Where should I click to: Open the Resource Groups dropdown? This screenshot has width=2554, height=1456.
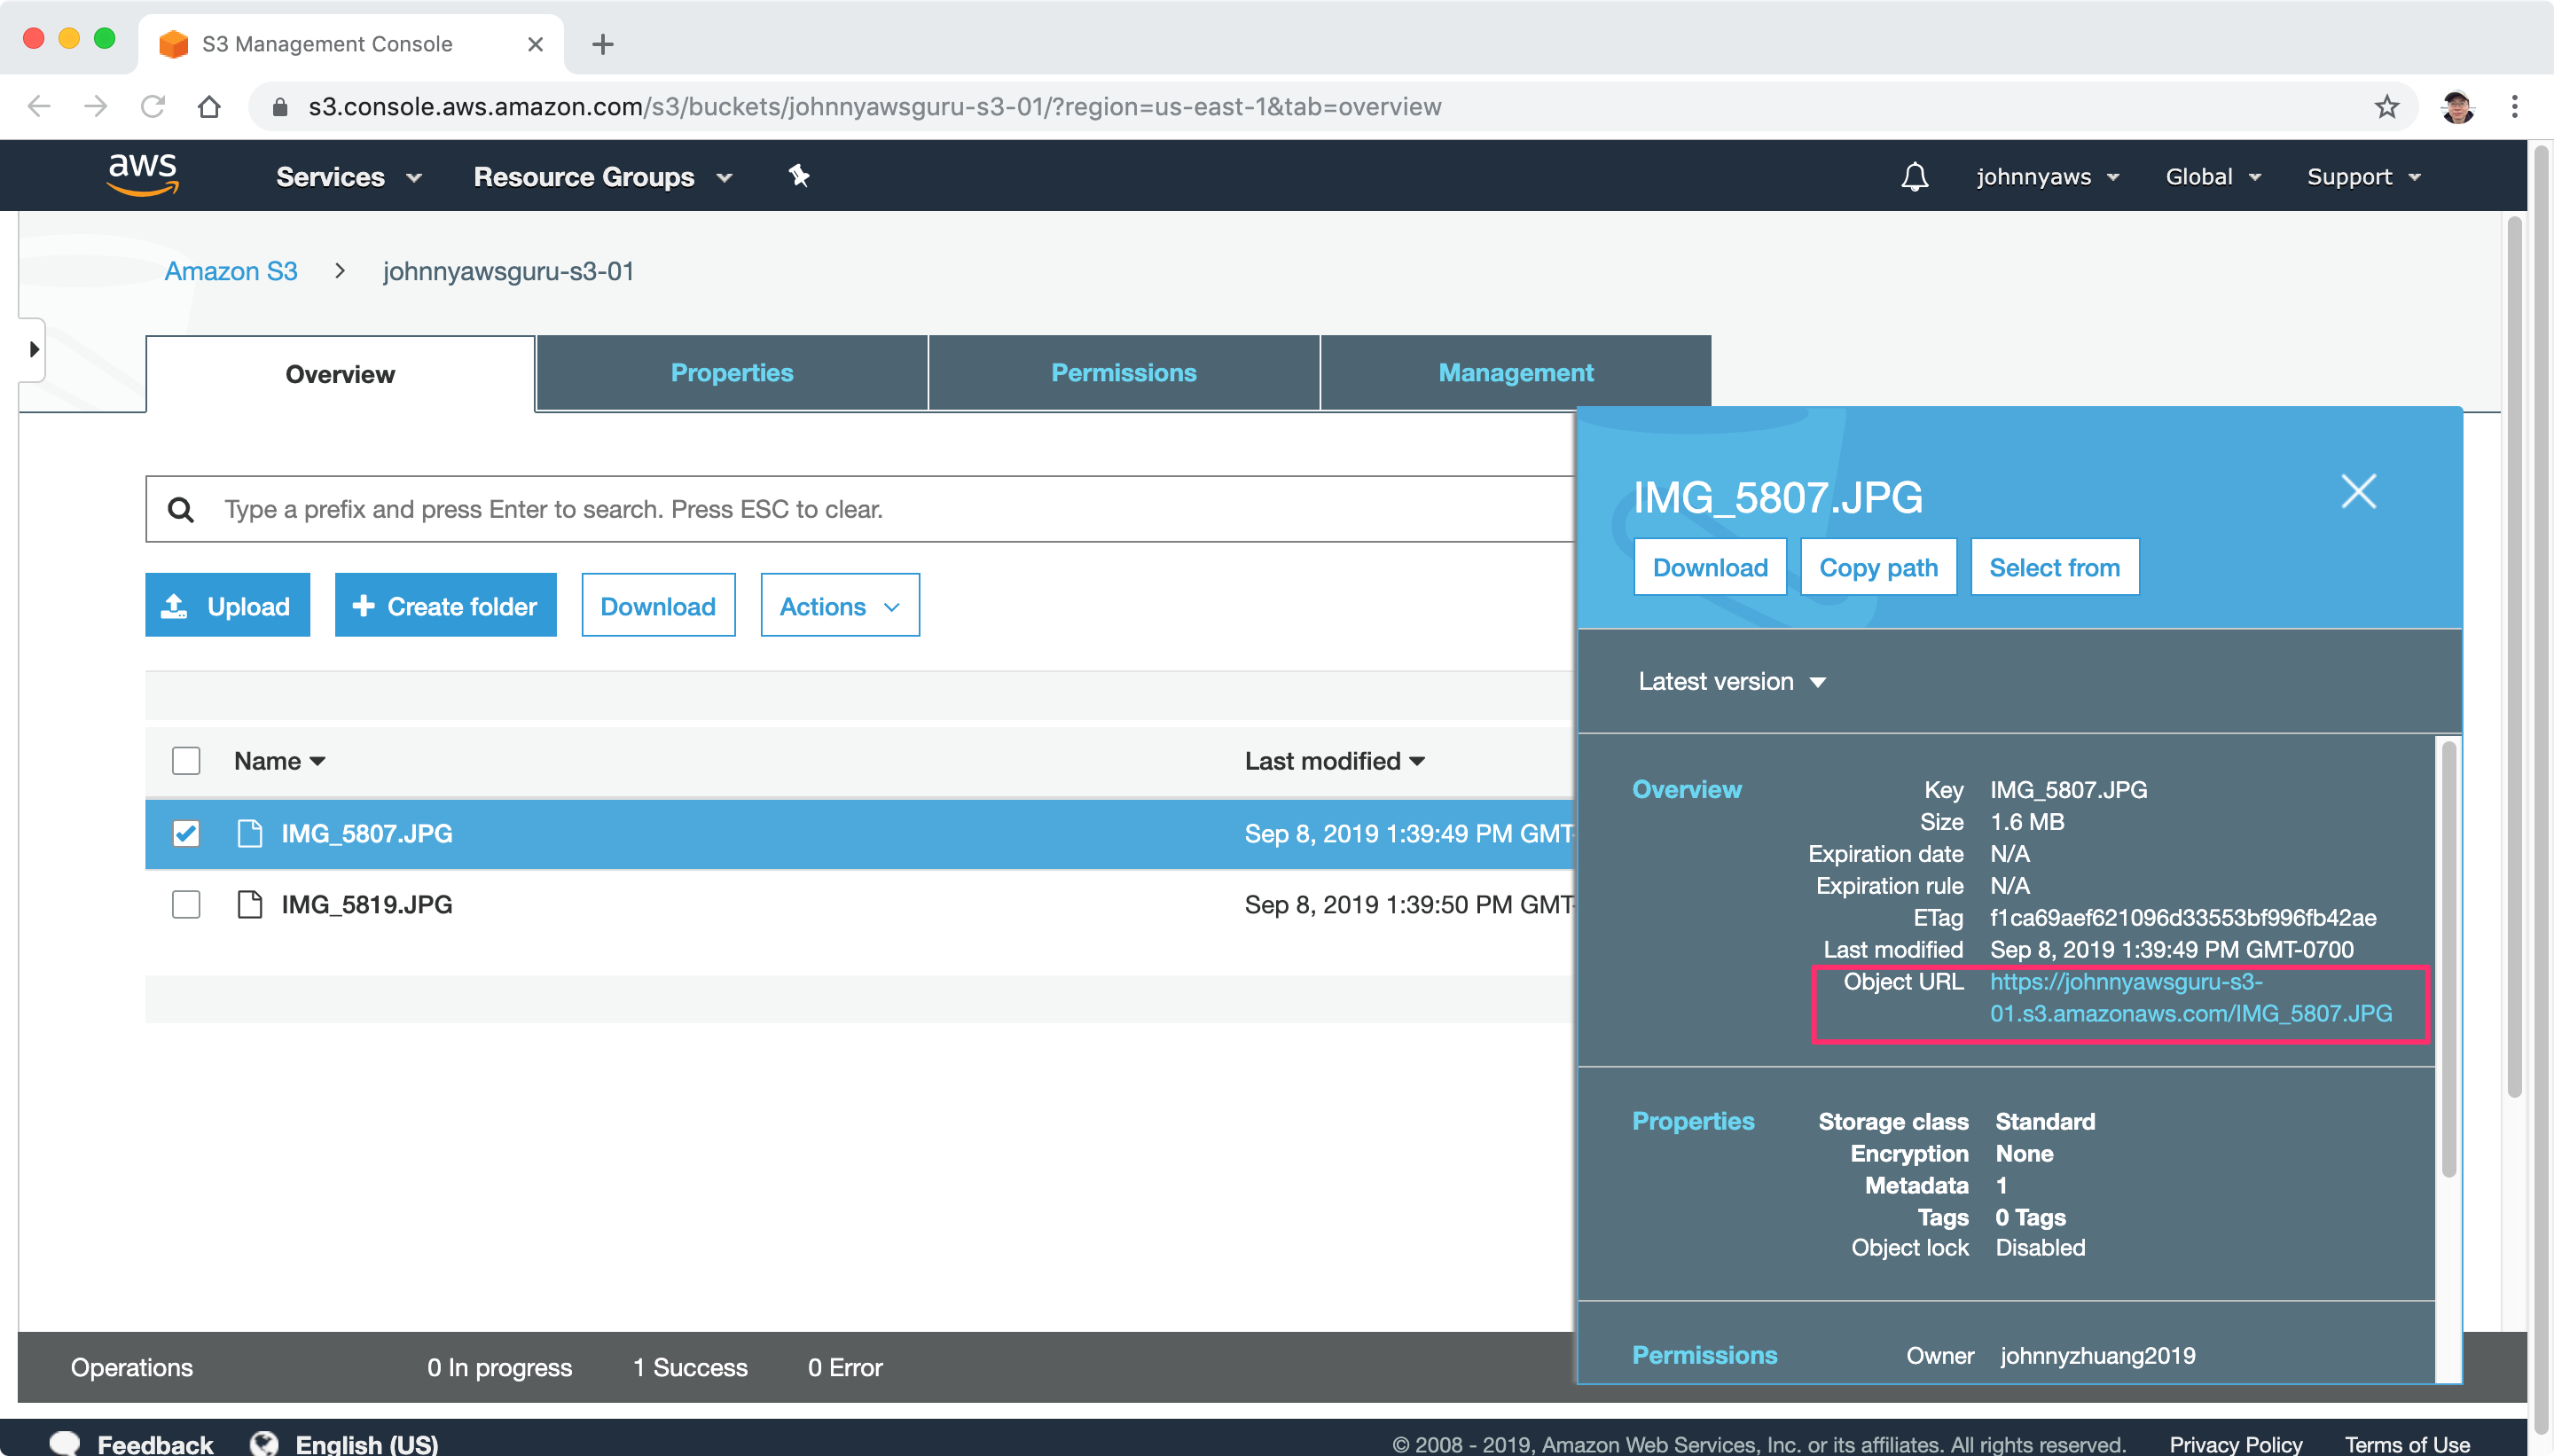click(603, 177)
